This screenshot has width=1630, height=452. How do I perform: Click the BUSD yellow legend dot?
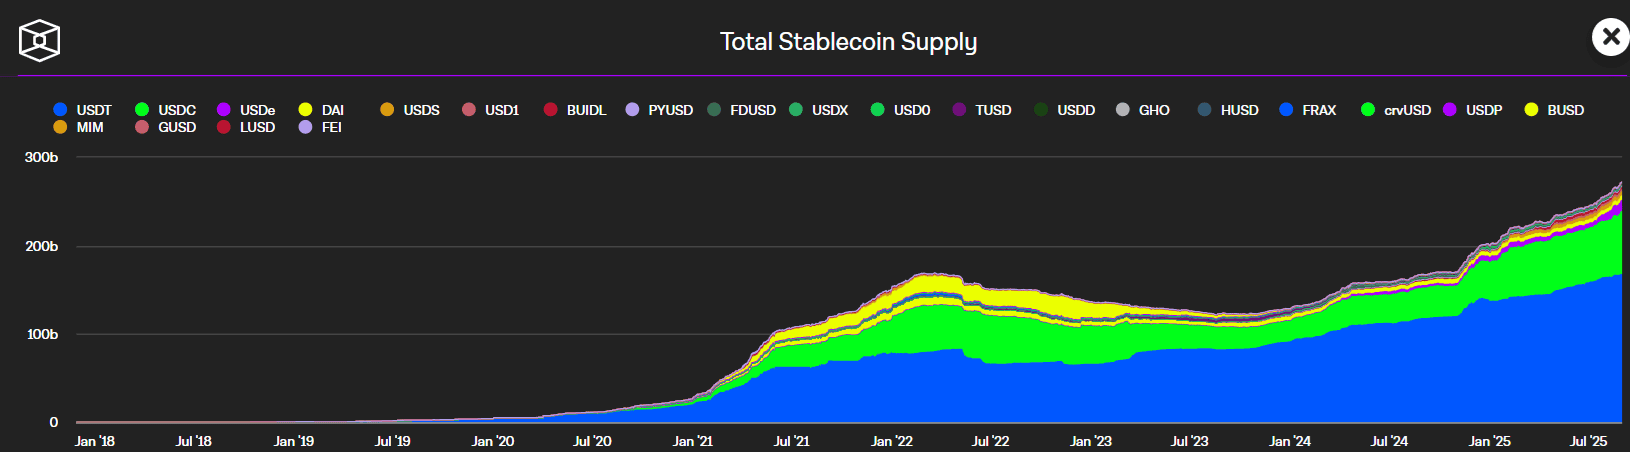(x=1531, y=110)
